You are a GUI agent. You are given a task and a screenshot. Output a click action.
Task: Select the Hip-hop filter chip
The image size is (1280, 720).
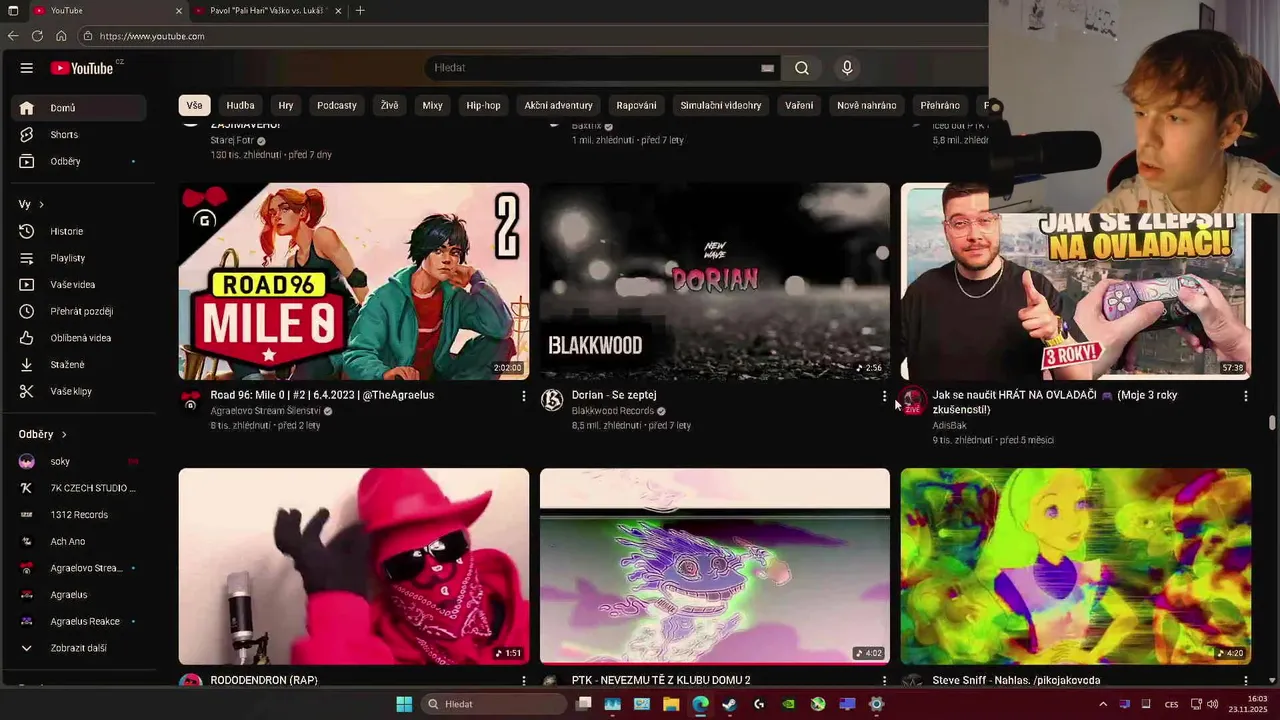pyautogui.click(x=483, y=105)
